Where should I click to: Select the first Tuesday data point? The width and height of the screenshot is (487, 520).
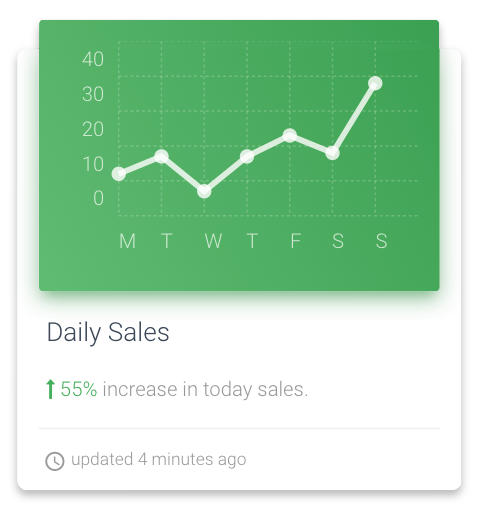click(x=162, y=156)
